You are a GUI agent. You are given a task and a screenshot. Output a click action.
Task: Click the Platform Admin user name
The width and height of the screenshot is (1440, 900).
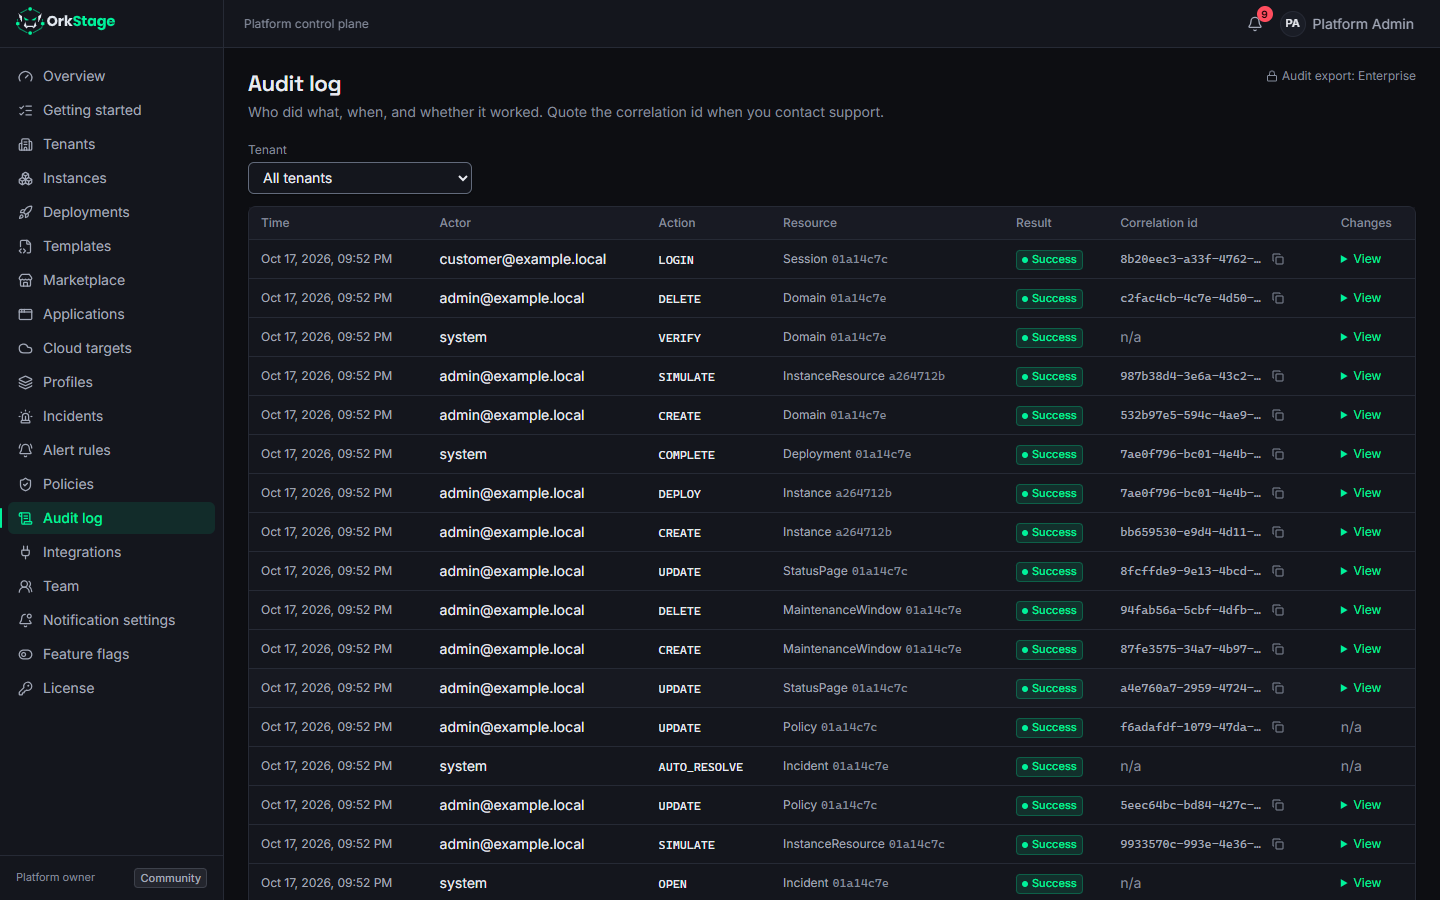(x=1363, y=24)
